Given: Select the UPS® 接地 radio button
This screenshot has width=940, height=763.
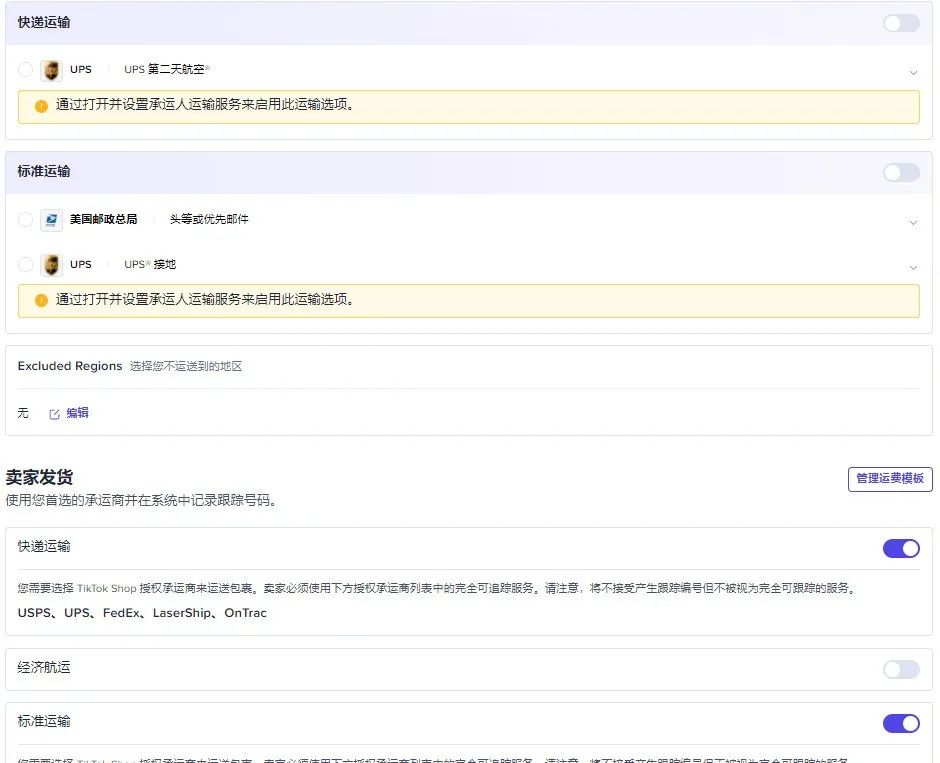Looking at the screenshot, I should [25, 265].
